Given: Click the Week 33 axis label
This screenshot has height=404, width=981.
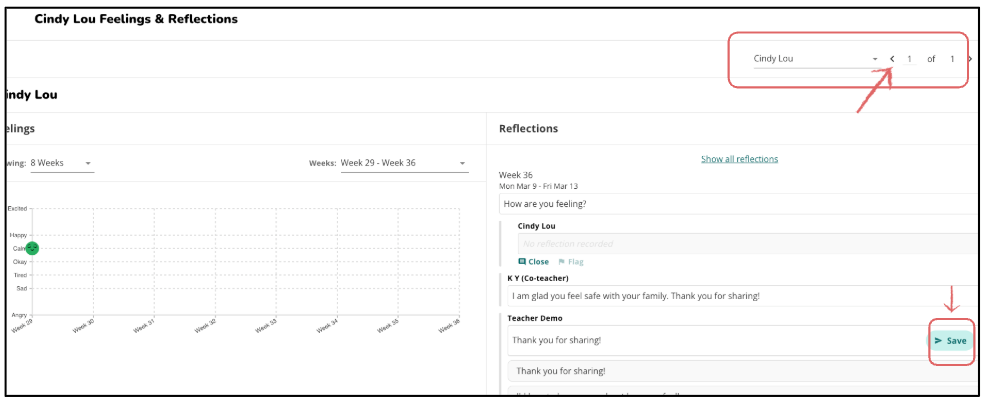Looking at the screenshot, I should point(266,327).
